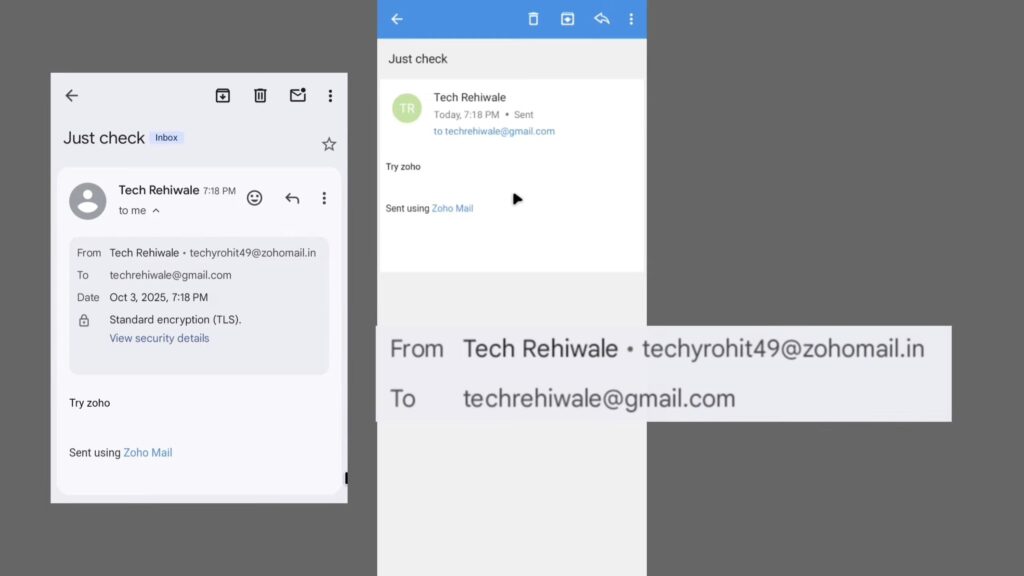Click the green TR sender avatar
This screenshot has width=1024, height=576.
point(407,108)
